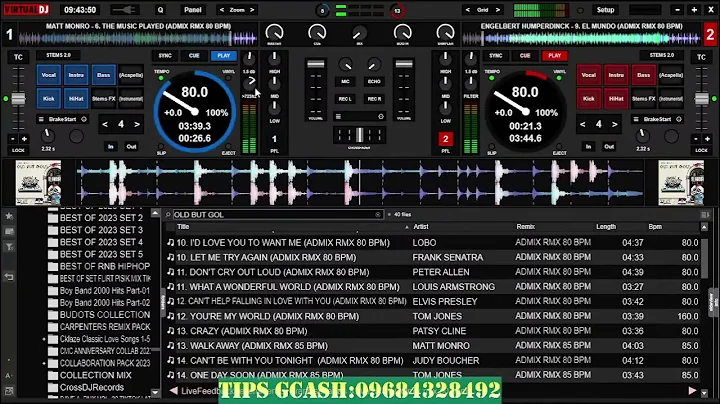Select CARPENTERS REMIX PACK folder
Image resolution: width=720 pixels, height=404 pixels.
(x=105, y=327)
